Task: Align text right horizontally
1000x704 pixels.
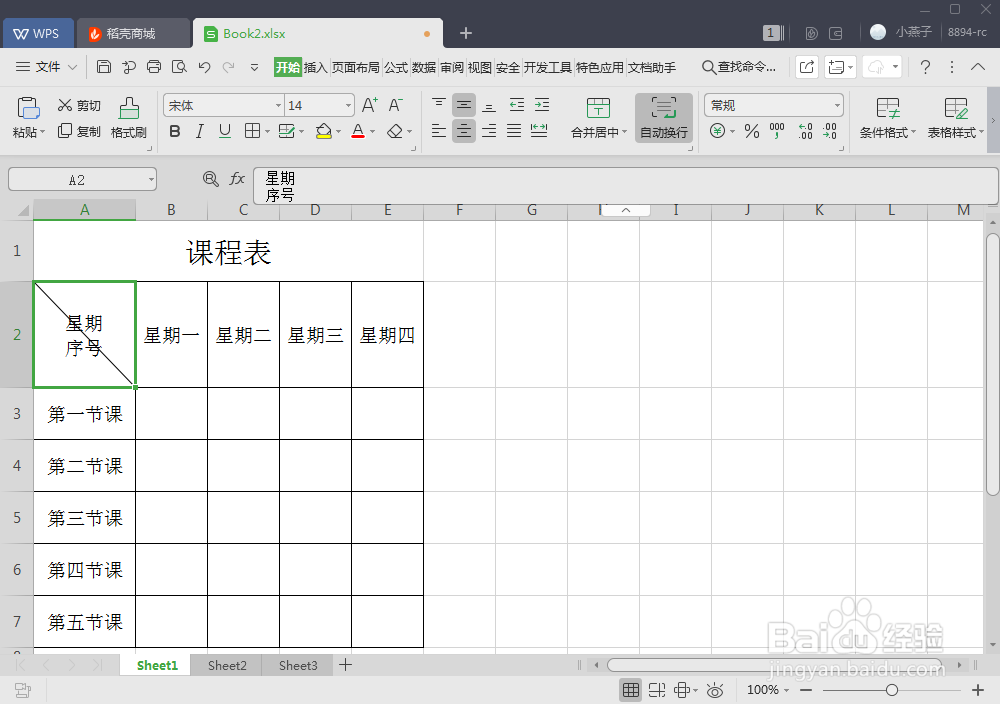Action: tap(489, 131)
